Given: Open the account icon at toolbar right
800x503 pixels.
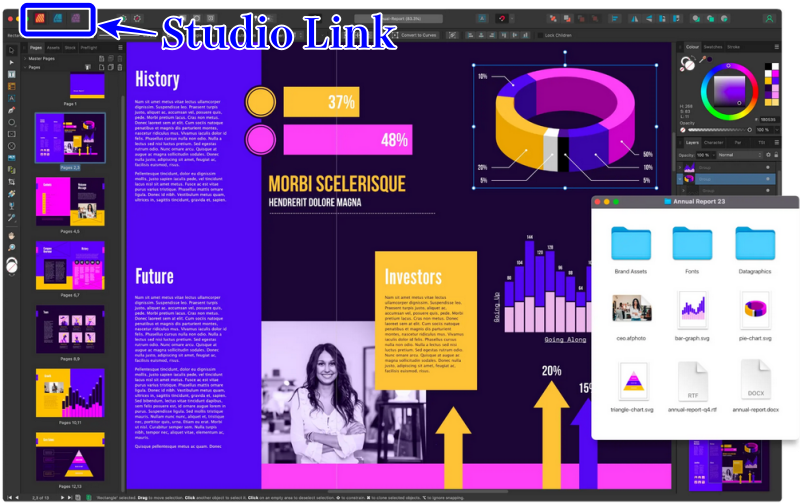Looking at the screenshot, I should point(769,19).
